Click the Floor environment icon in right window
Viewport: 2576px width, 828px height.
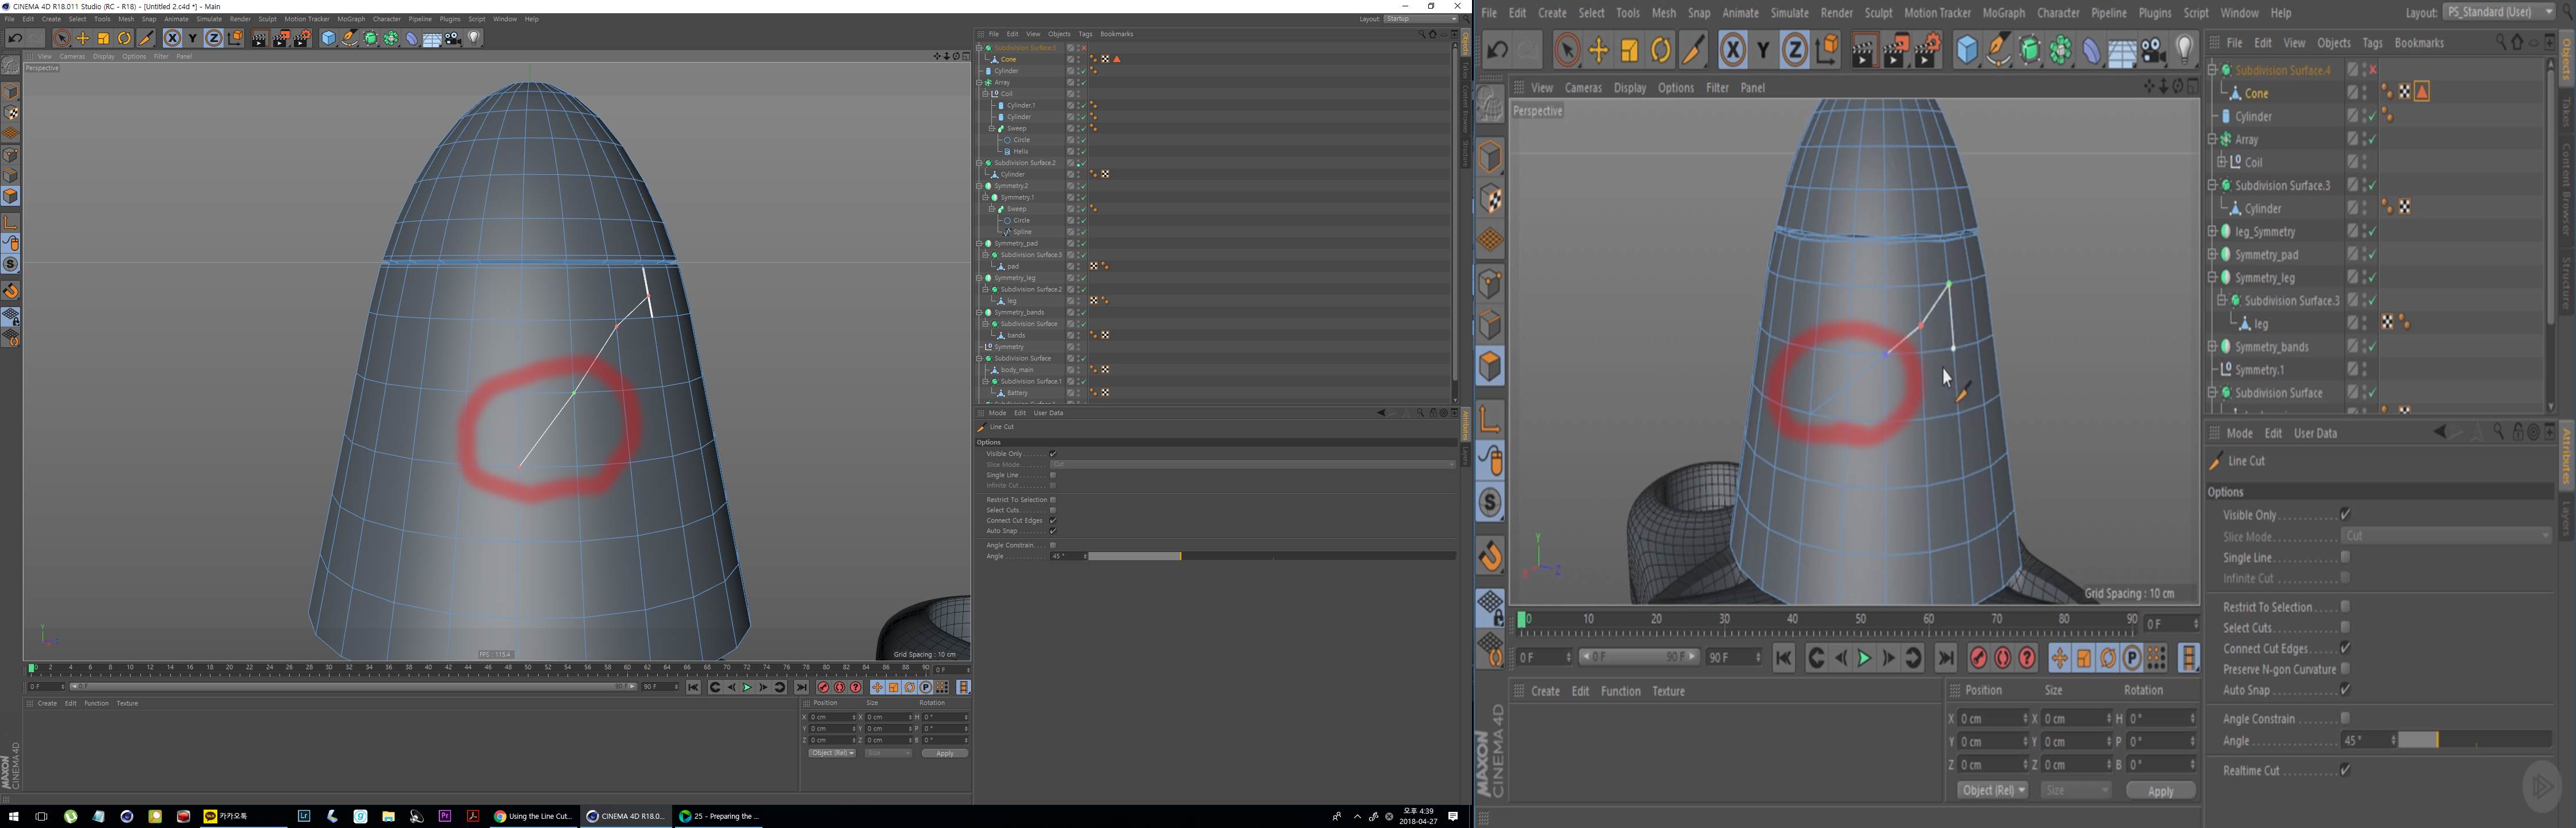pyautogui.click(x=2122, y=50)
